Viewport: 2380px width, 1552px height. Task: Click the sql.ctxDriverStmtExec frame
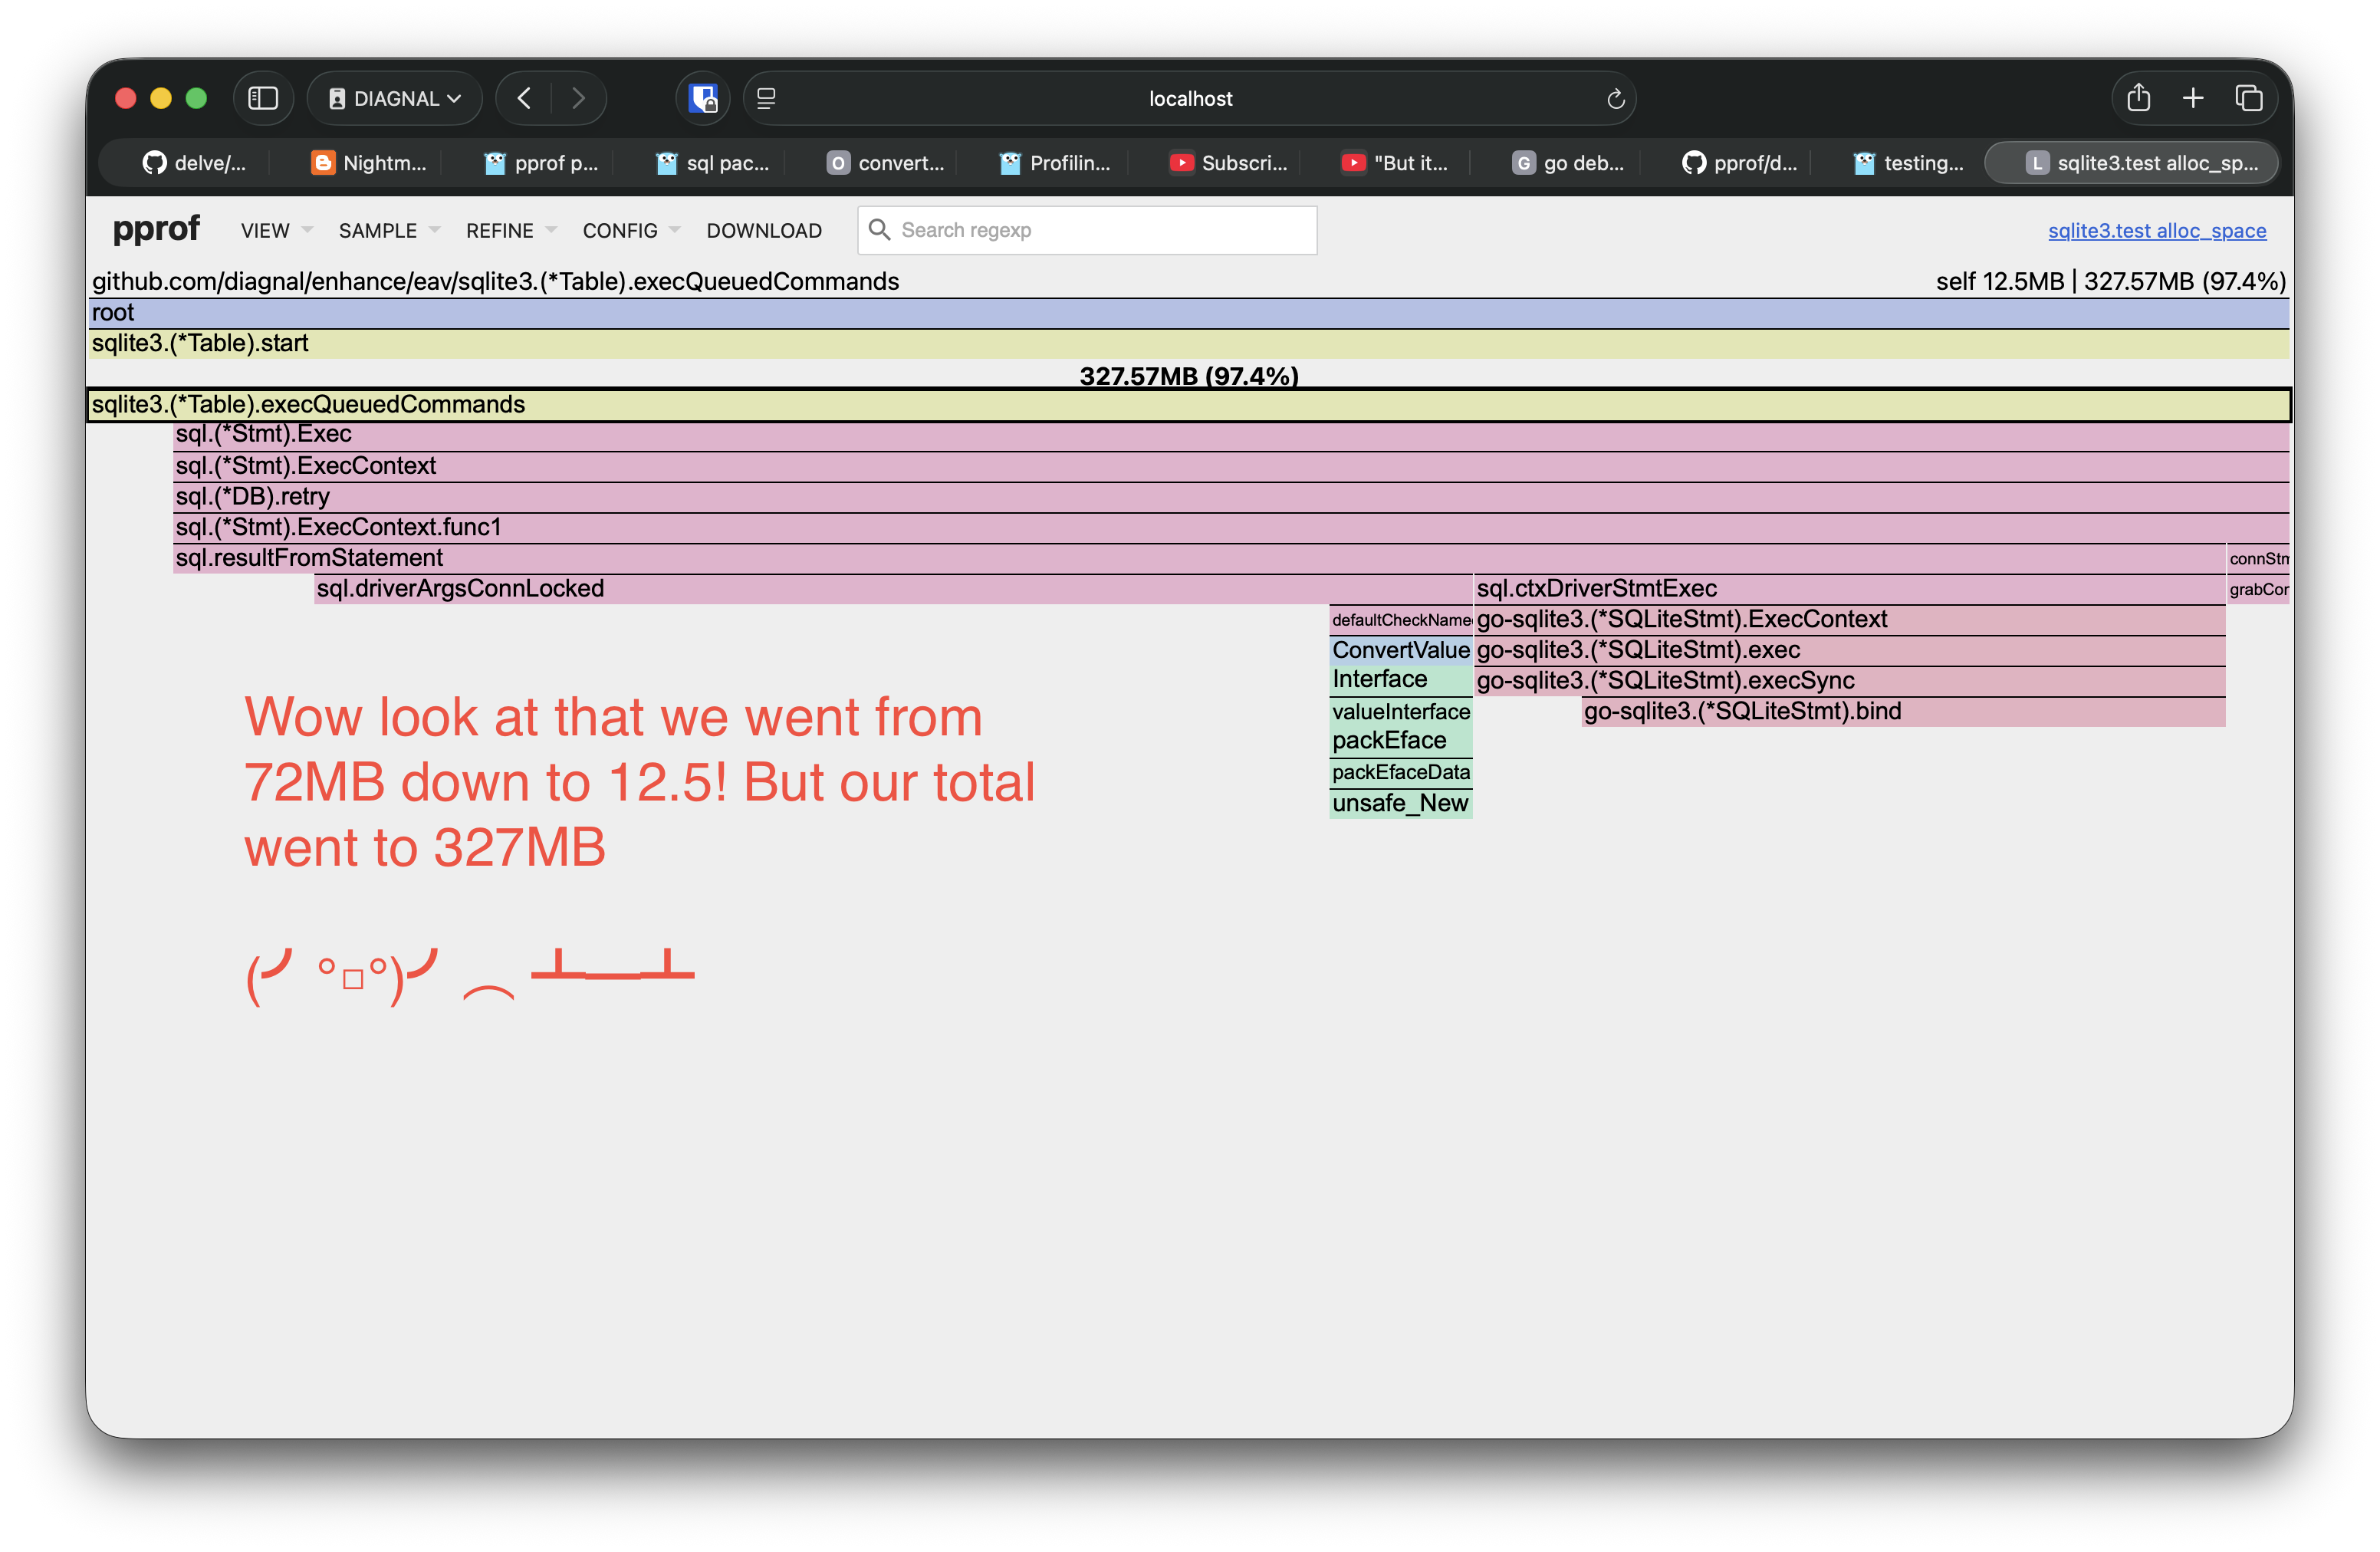coord(1850,589)
